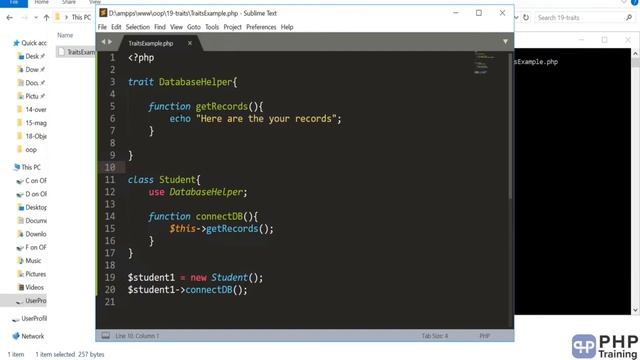This screenshot has height=360, width=640.
Task: Open the Music folder under This PC
Action: pyautogui.click(x=29, y=260)
